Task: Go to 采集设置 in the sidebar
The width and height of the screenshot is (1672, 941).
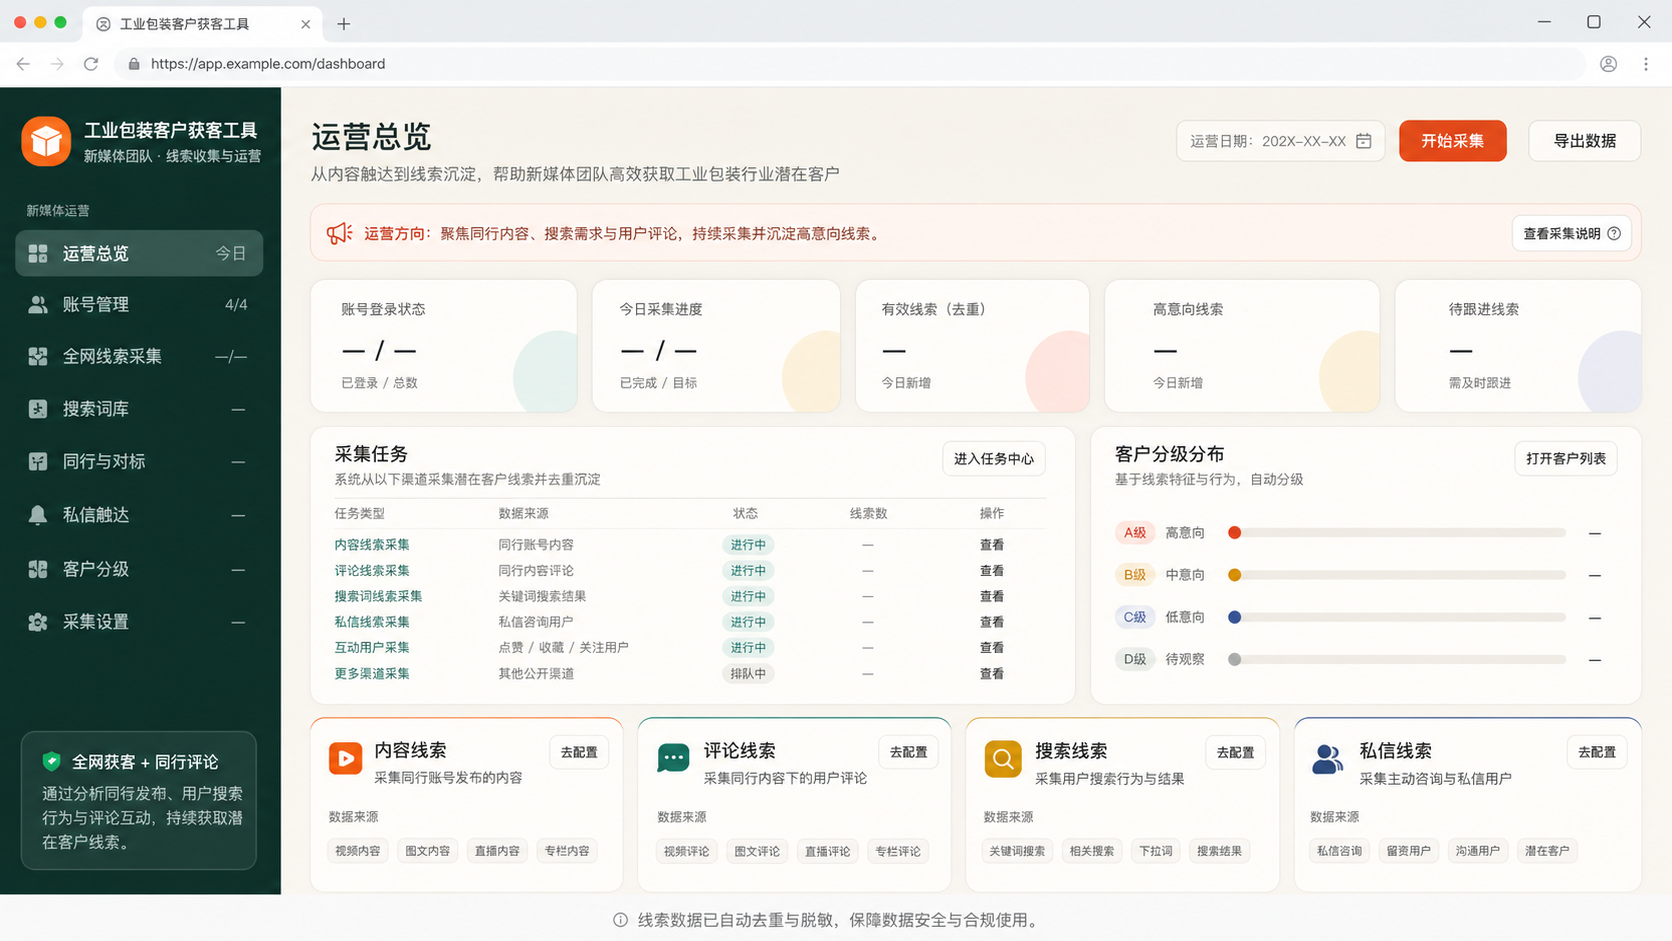Action: coord(139,622)
